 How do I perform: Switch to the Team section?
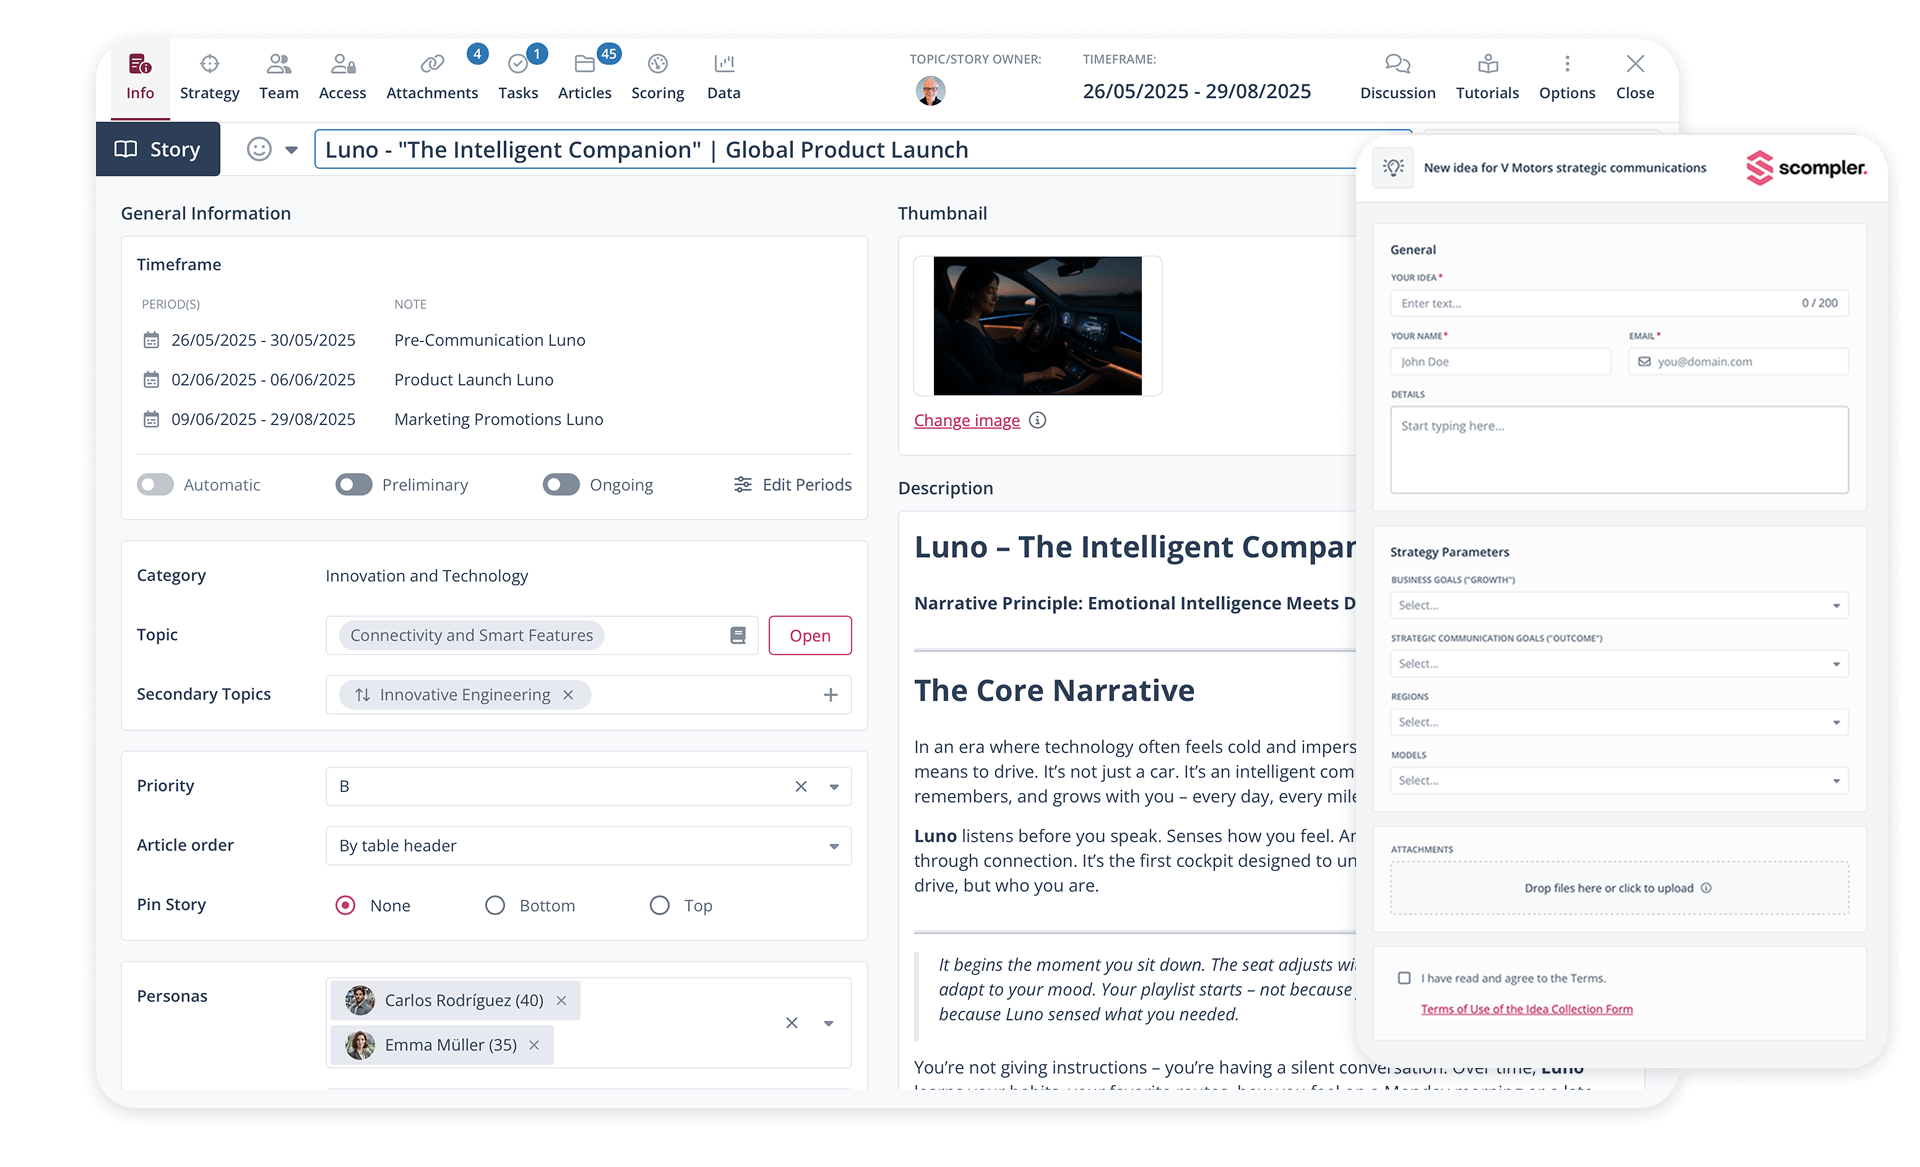coord(279,75)
